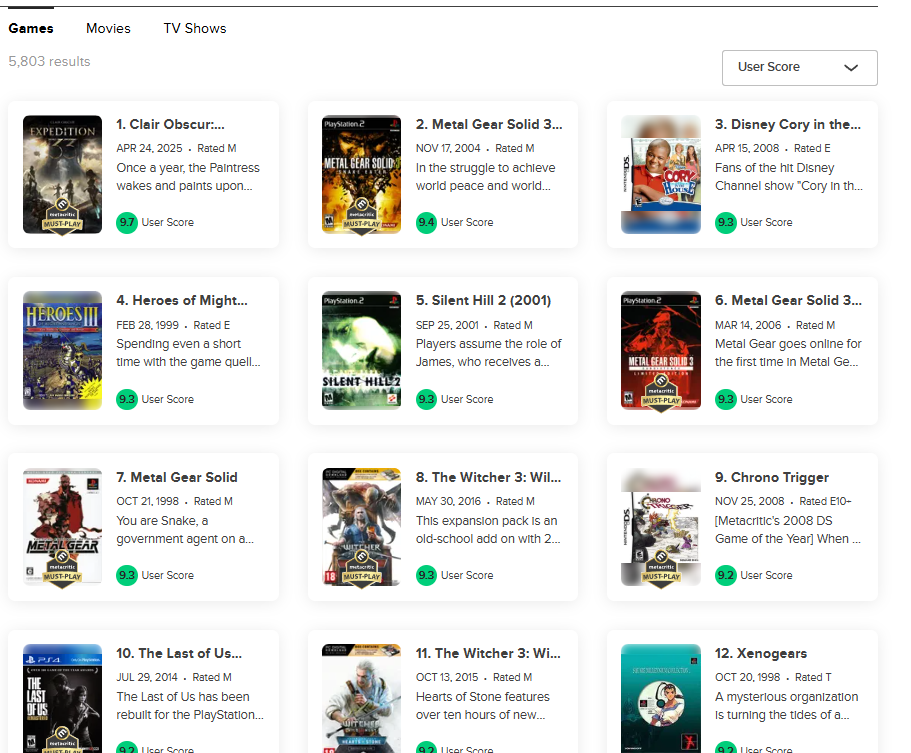Click the Clair Obscur Expedition 33 cover art
The image size is (911, 753).
62,175
